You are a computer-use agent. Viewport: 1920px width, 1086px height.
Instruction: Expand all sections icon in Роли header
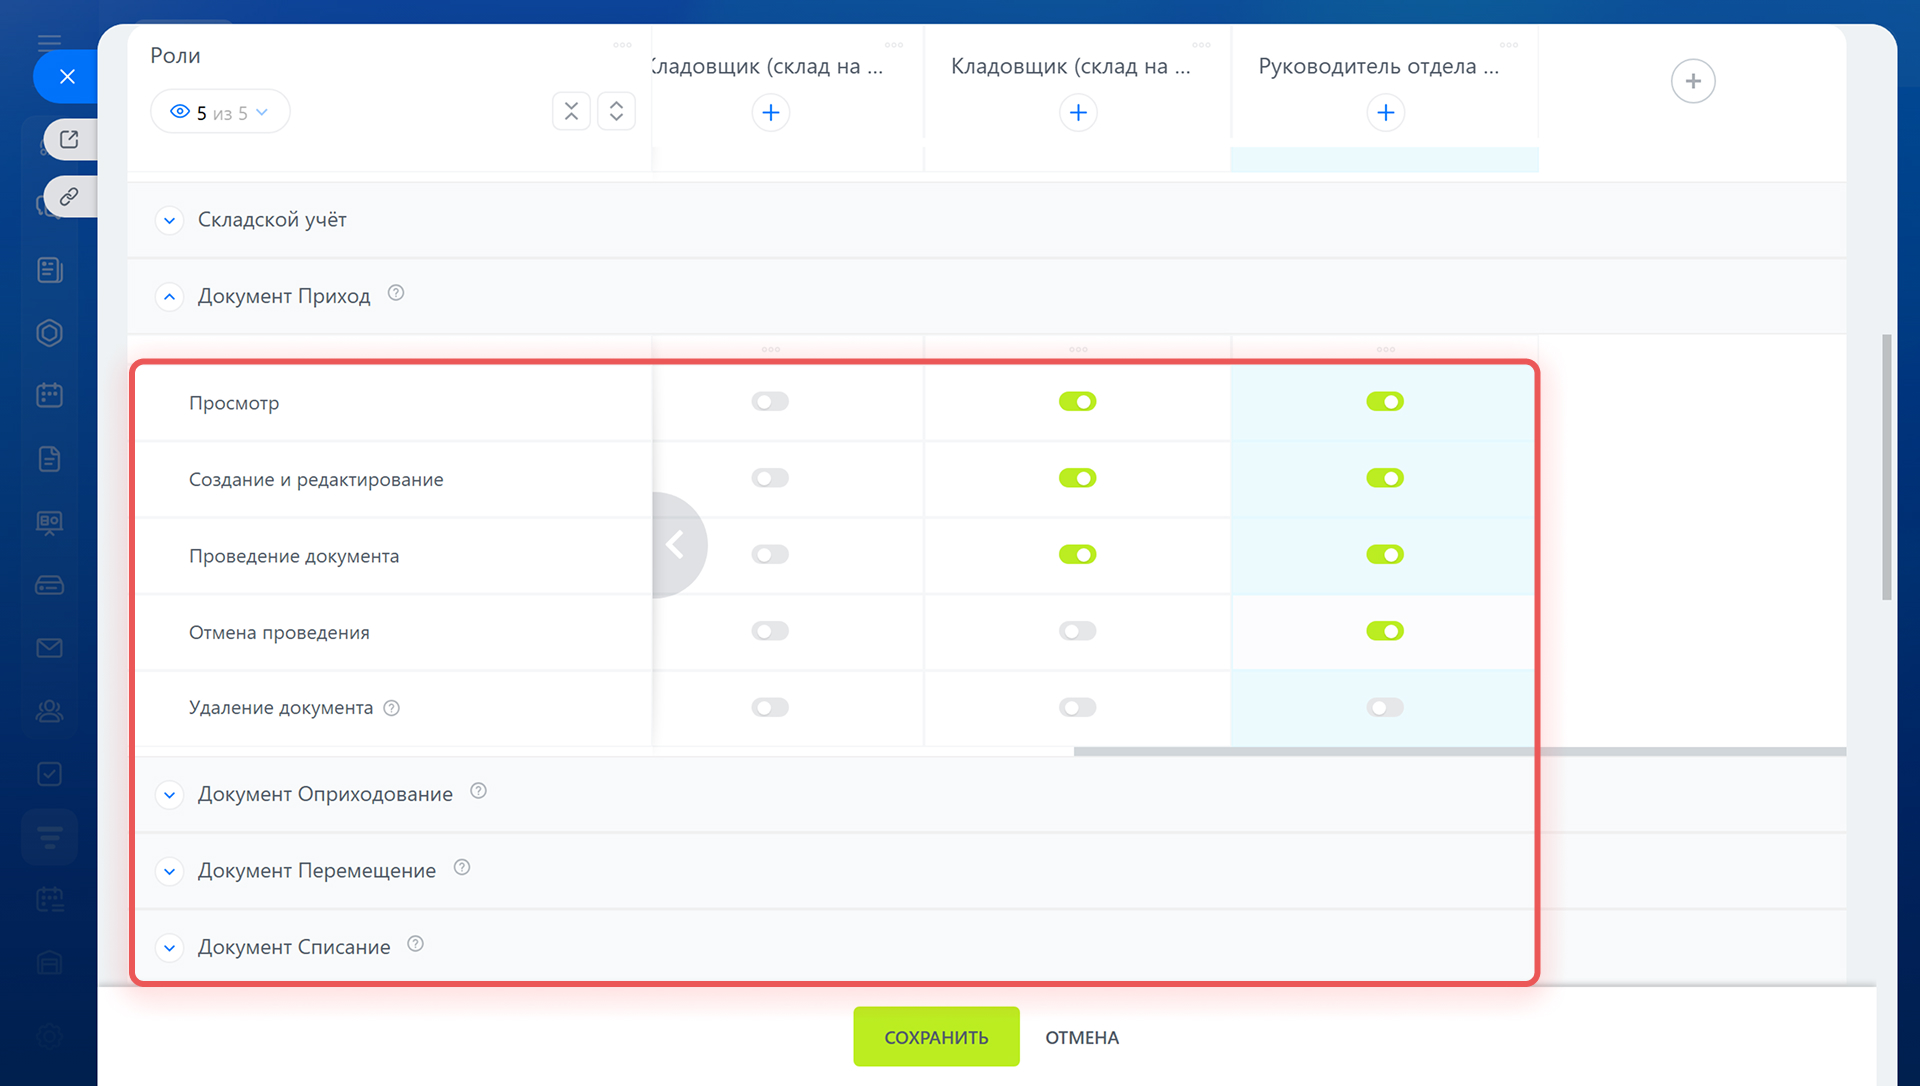616,111
